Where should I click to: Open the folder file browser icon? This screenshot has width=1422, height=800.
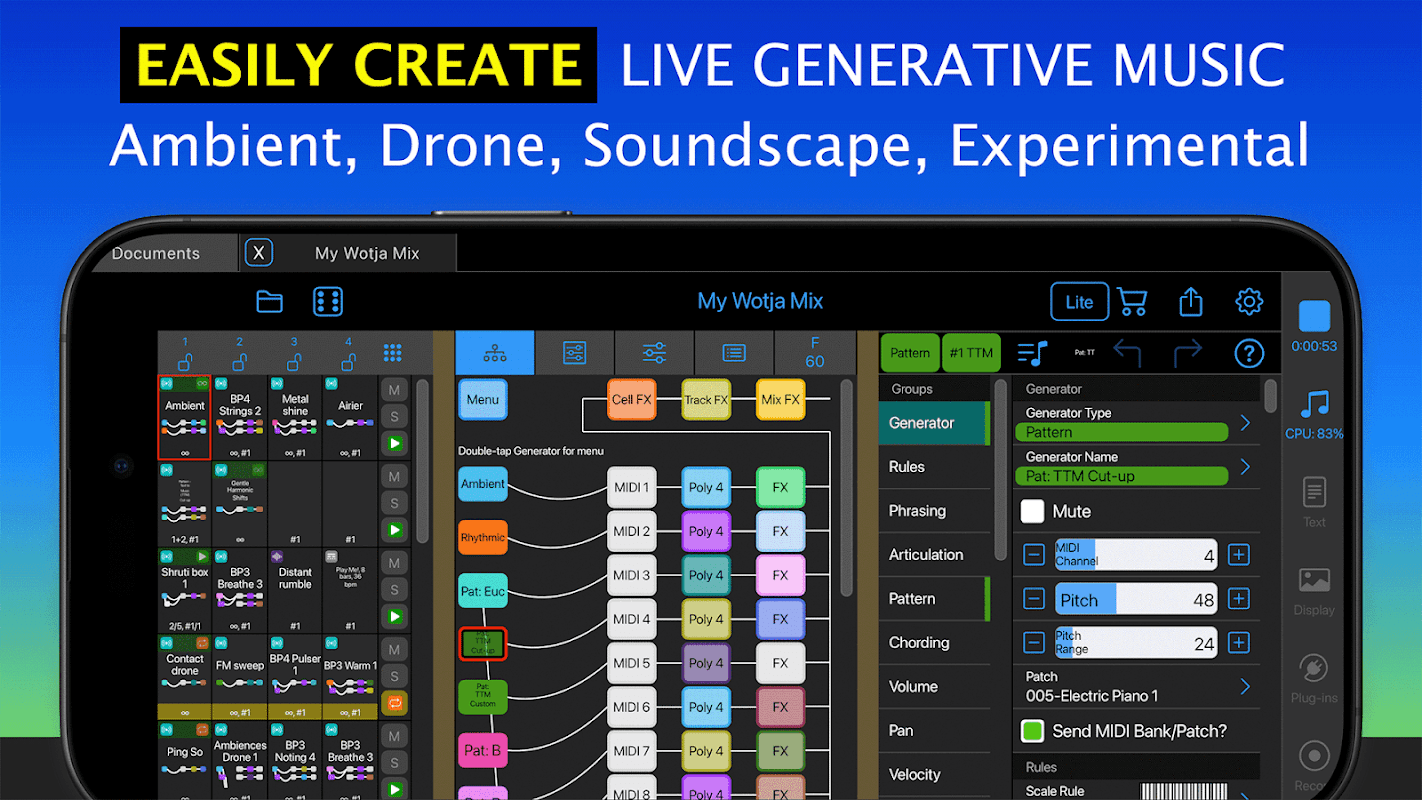(x=270, y=301)
